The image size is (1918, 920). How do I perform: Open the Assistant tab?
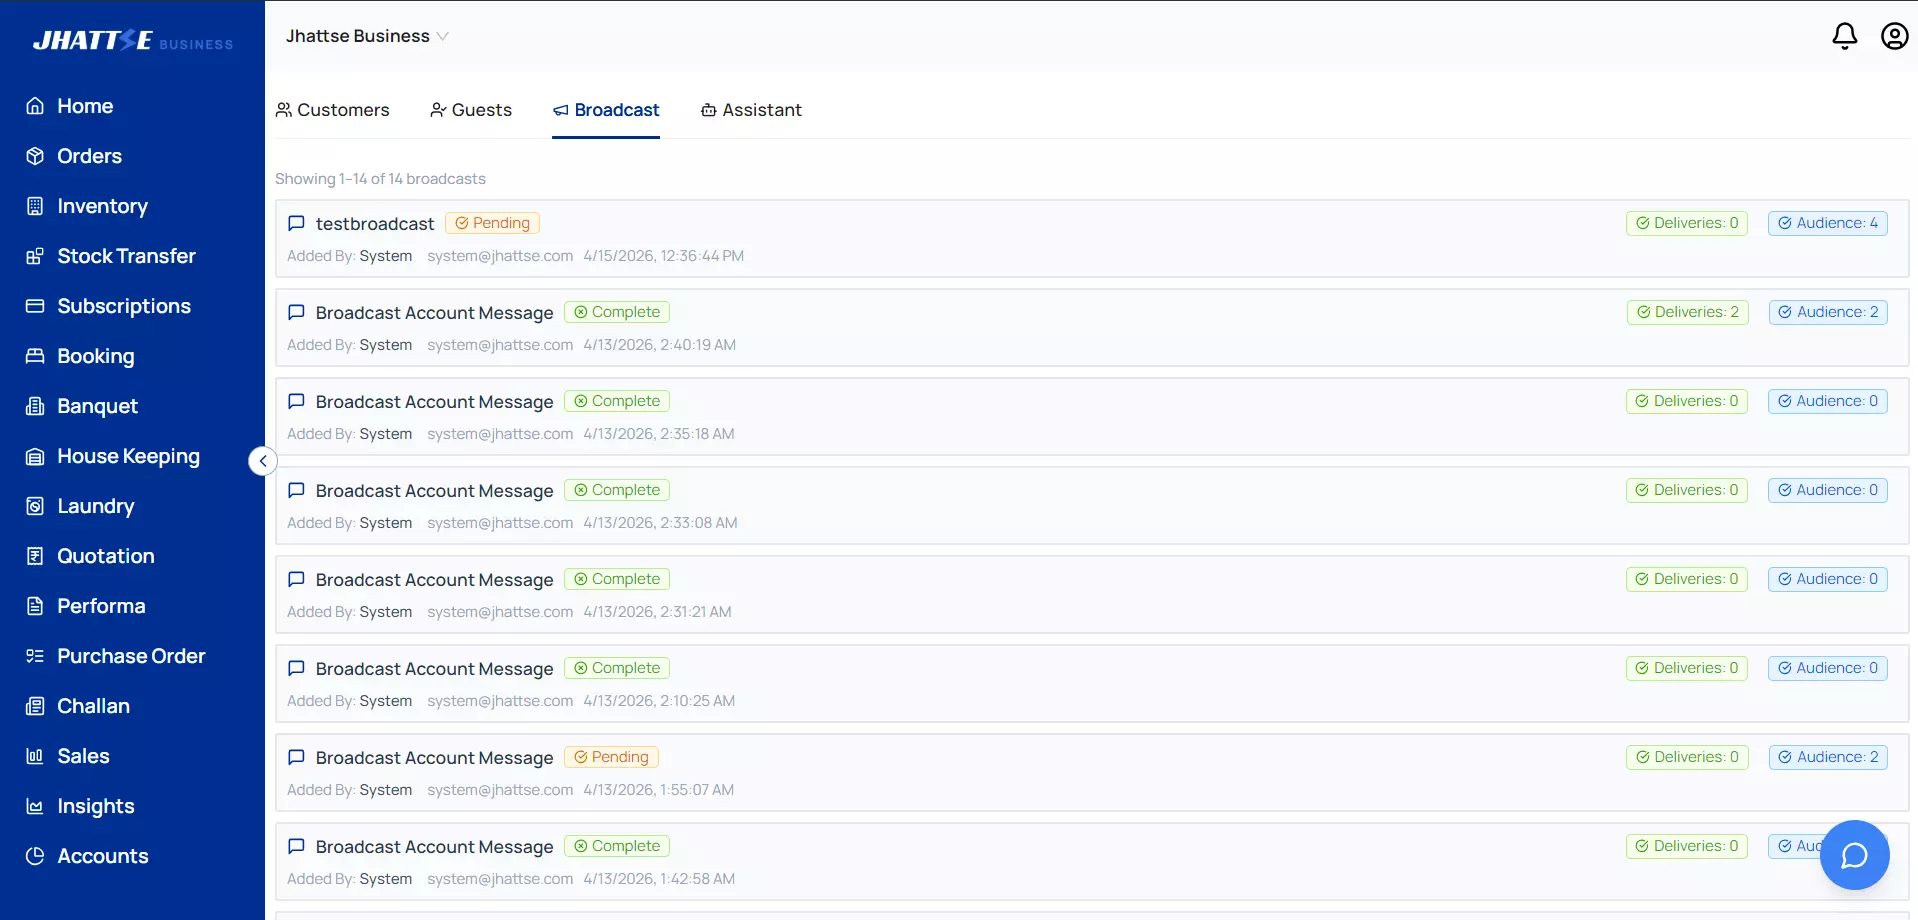tap(751, 110)
